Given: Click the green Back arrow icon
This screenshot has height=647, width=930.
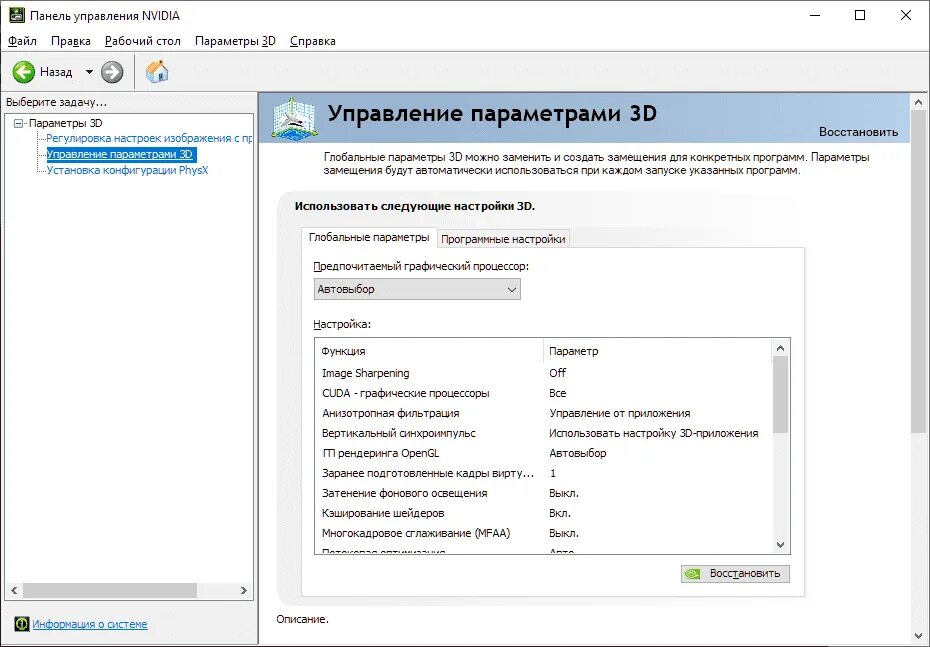Looking at the screenshot, I should pyautogui.click(x=24, y=72).
